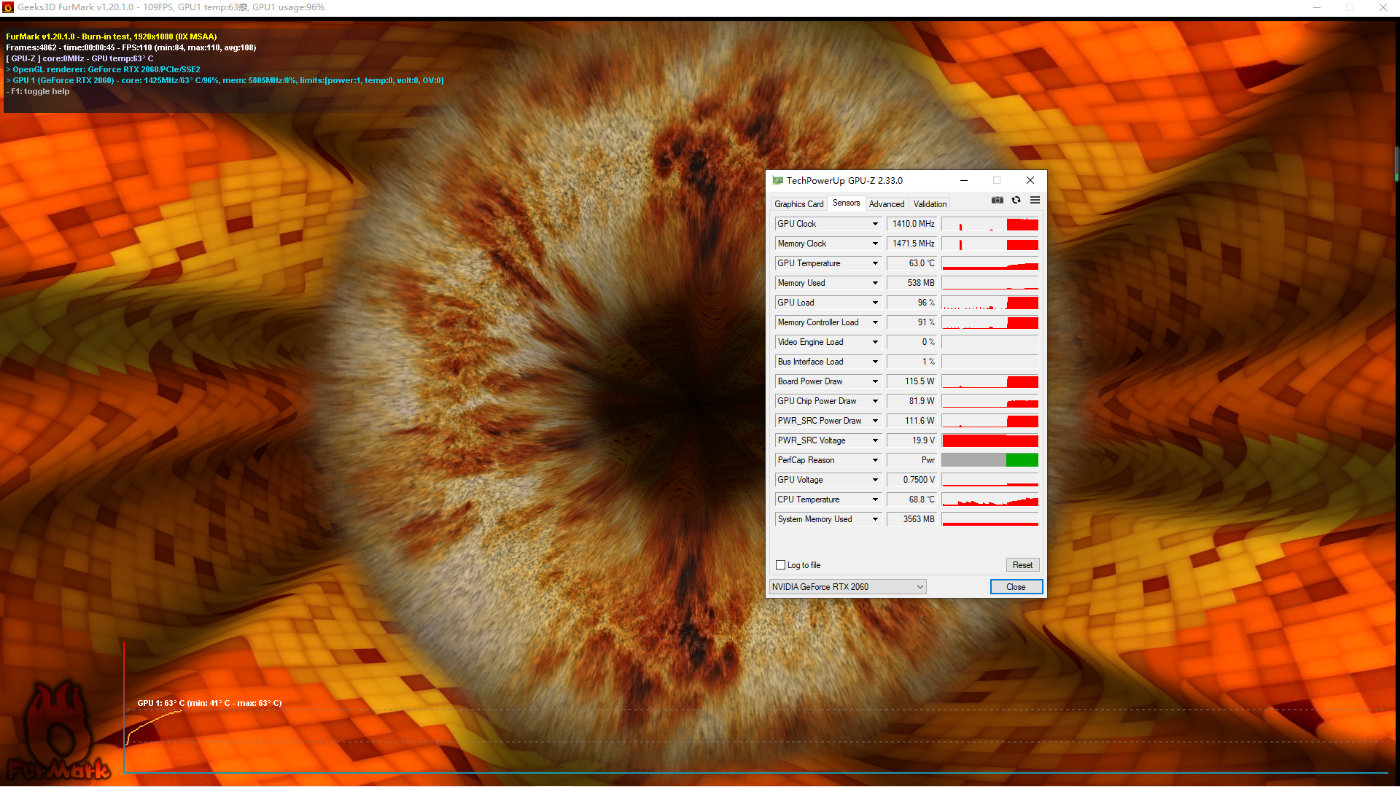The image size is (1400, 787).
Task: Minimize the GPU-Z window
Action: pyautogui.click(x=963, y=181)
